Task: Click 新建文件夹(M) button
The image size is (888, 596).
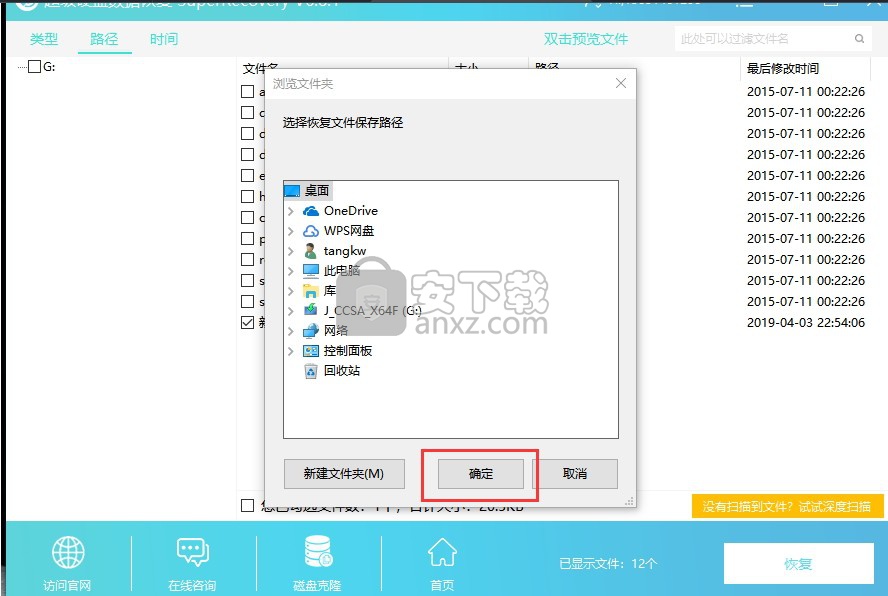Action: [x=344, y=473]
